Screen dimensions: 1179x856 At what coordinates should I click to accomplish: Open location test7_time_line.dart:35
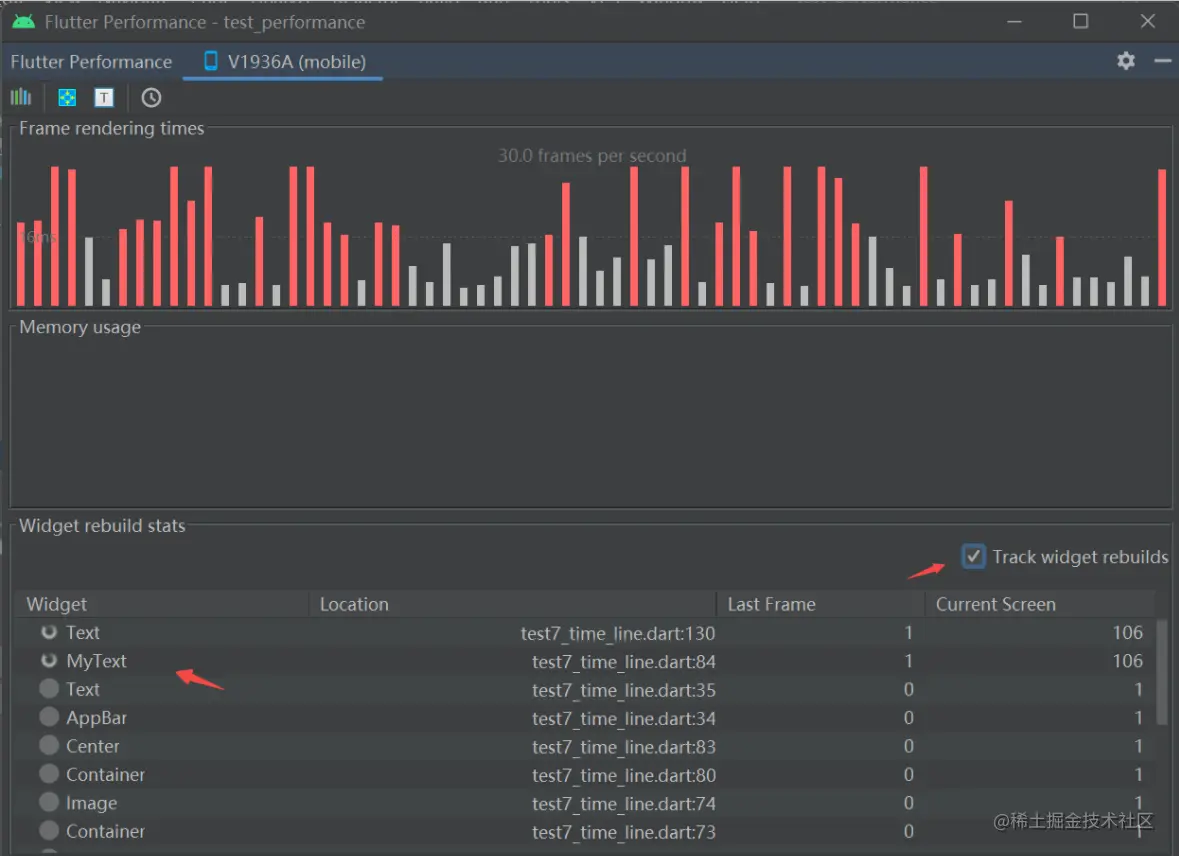pyautogui.click(x=623, y=690)
